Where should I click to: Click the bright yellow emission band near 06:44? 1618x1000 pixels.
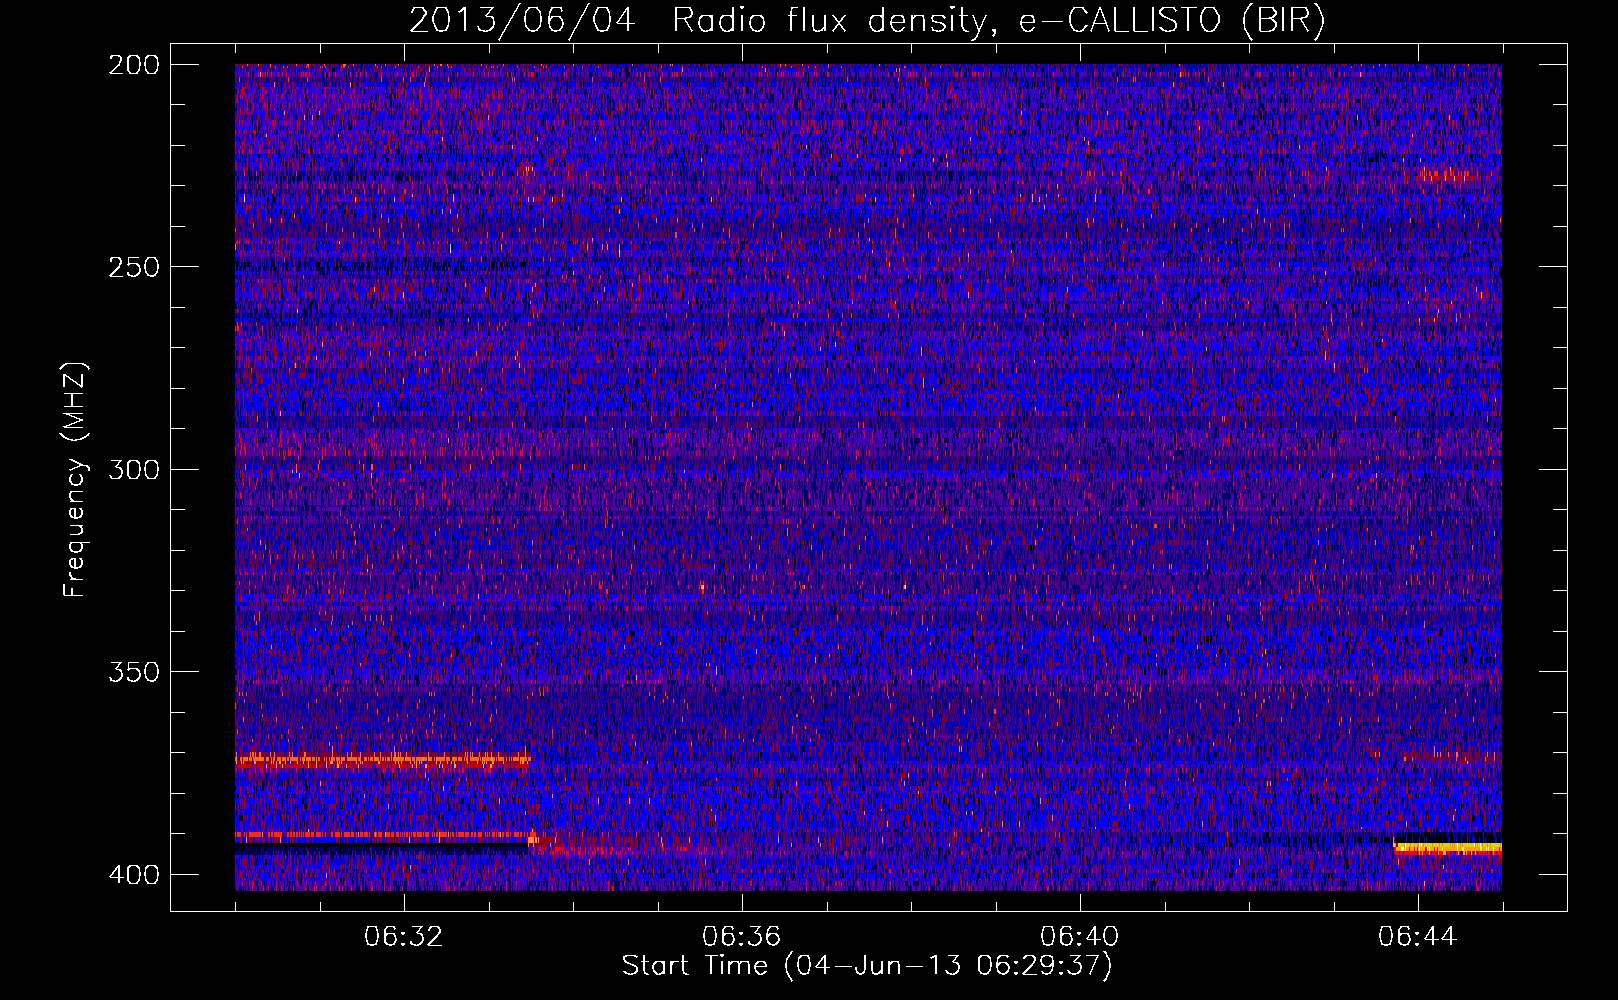[x=1448, y=848]
